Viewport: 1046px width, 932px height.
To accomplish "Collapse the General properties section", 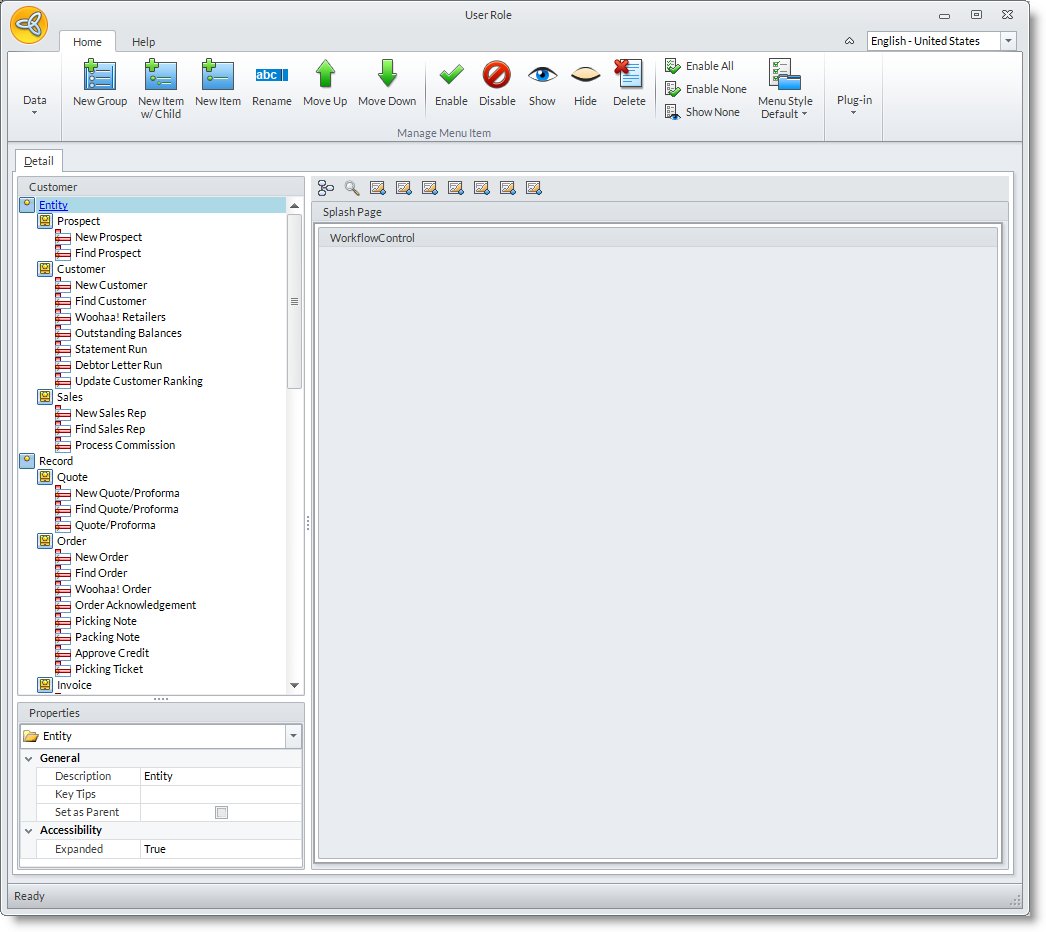I will [x=28, y=758].
